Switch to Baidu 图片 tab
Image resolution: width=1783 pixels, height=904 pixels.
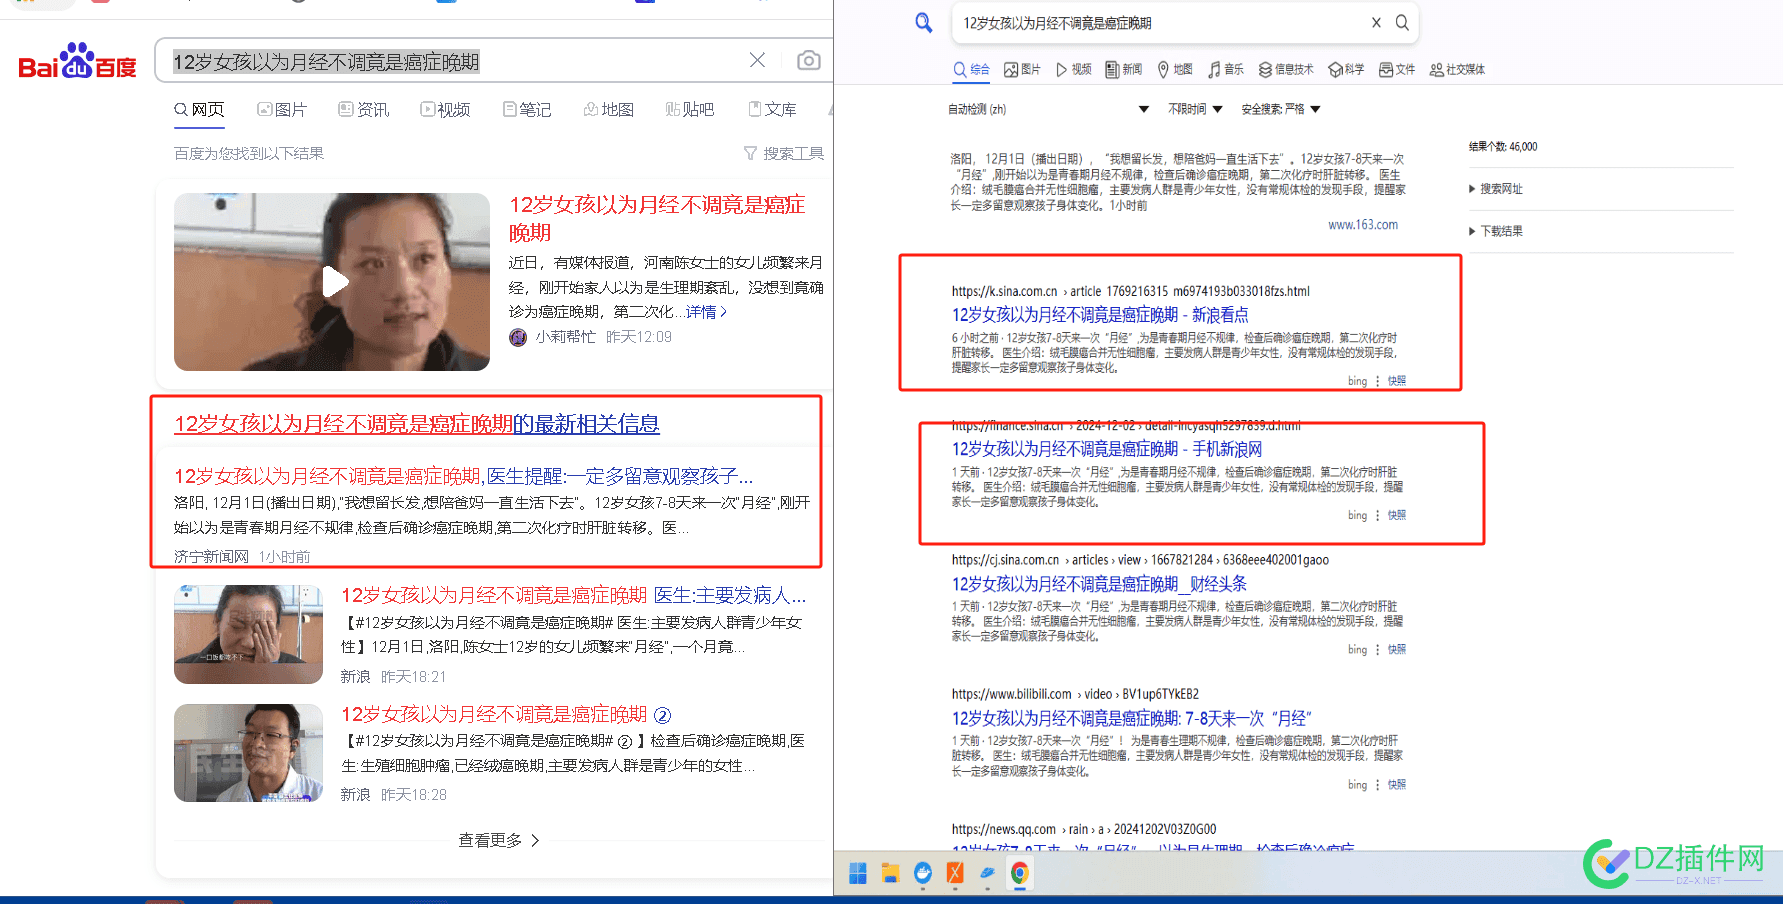282,109
